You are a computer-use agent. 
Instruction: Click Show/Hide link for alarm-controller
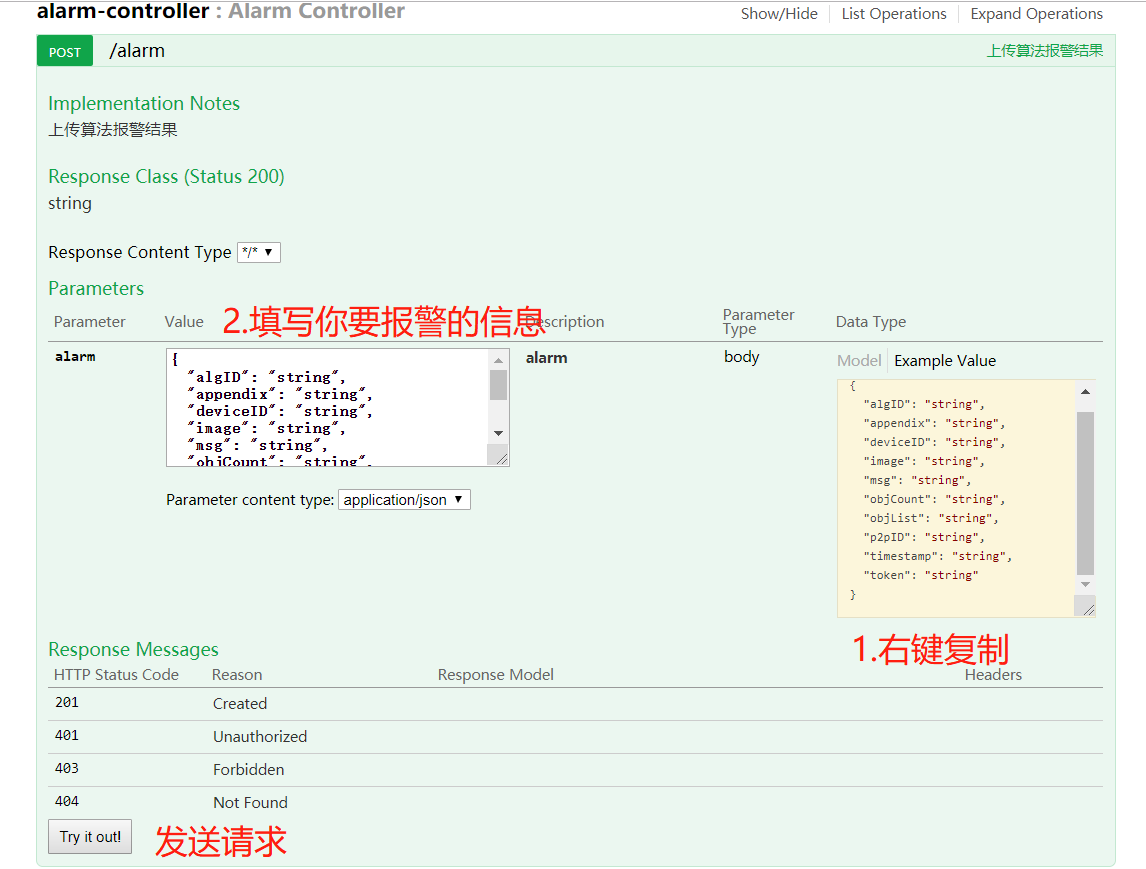779,14
